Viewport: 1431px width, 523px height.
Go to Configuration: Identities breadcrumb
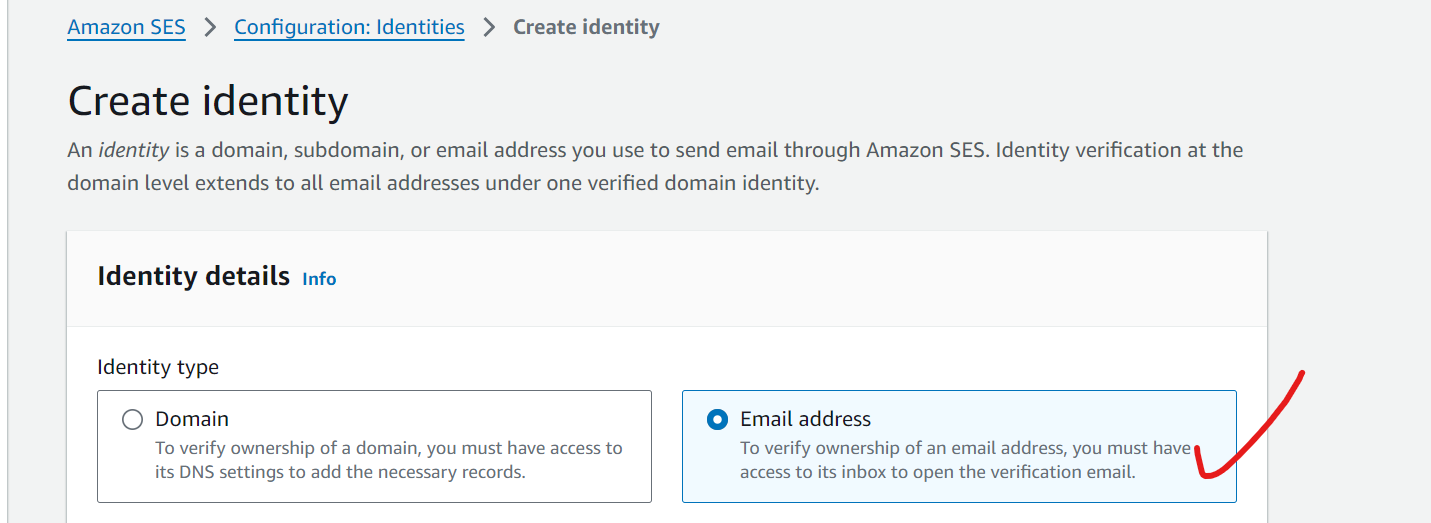click(349, 27)
